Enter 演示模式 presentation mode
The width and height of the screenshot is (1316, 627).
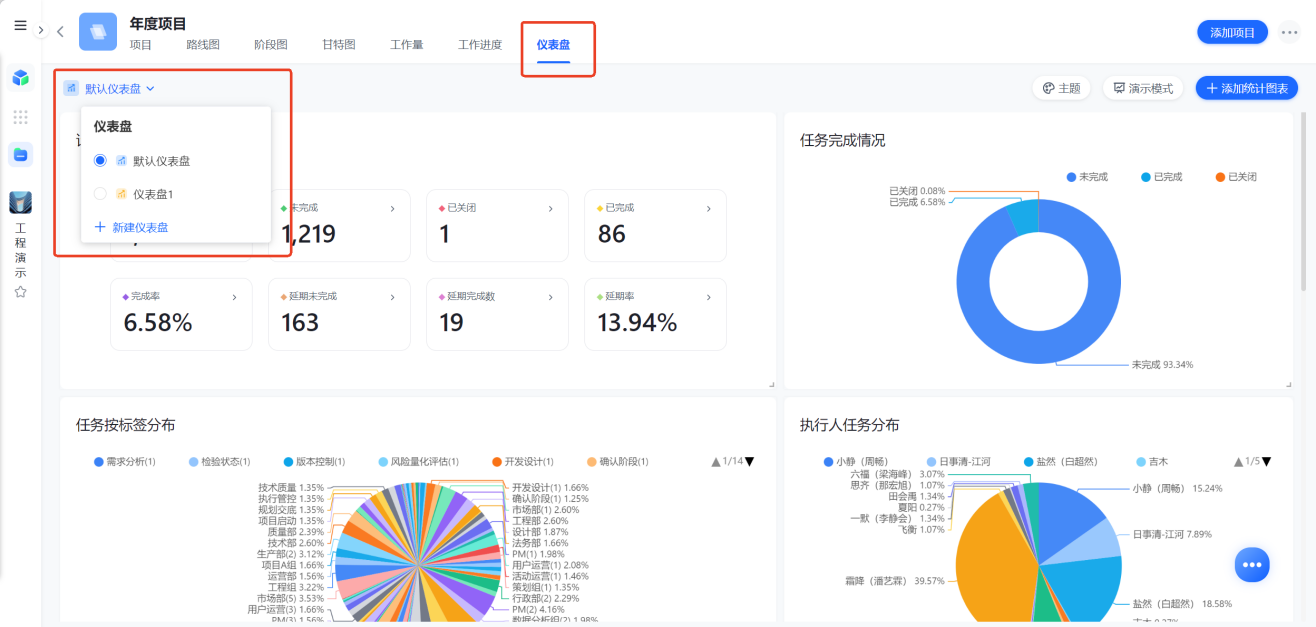pos(1143,88)
